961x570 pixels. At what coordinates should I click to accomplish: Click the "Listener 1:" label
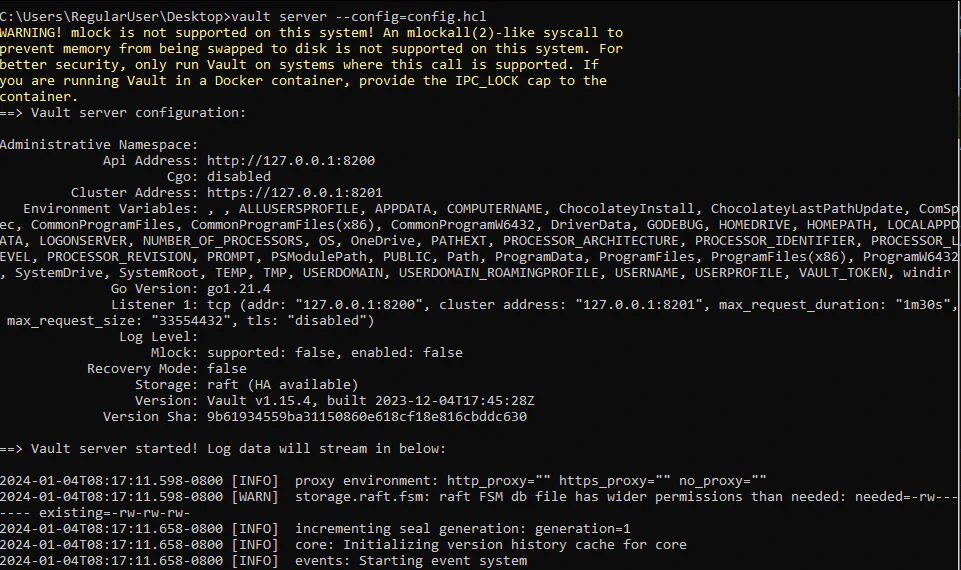tap(154, 304)
